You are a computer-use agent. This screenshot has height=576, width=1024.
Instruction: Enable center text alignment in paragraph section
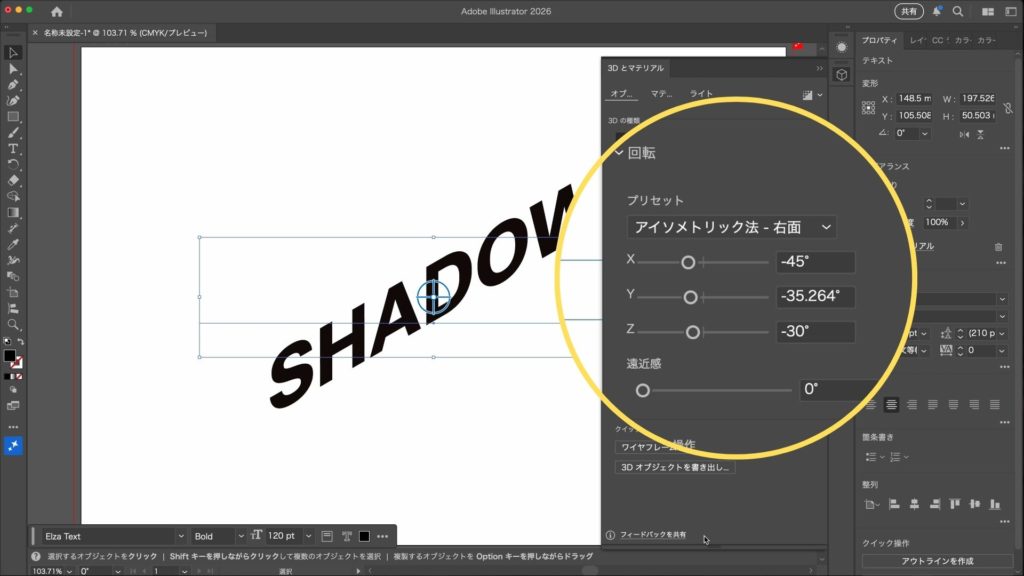click(x=891, y=405)
